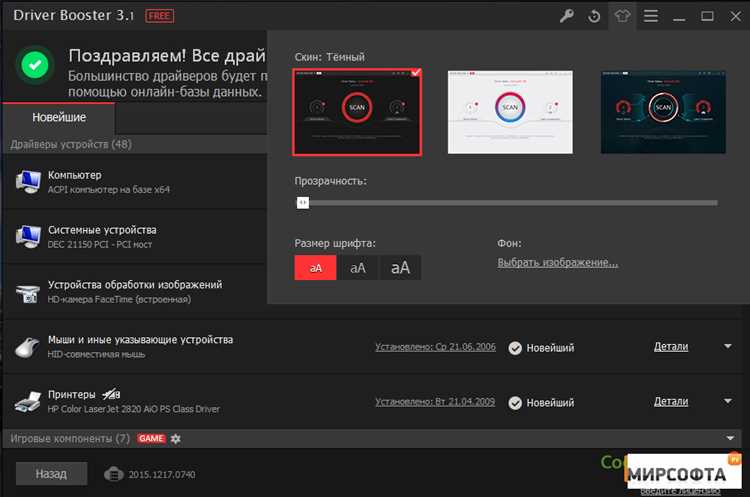This screenshot has width=750, height=497.
Task: Select the Компьютер device row title
Action: (x=75, y=175)
